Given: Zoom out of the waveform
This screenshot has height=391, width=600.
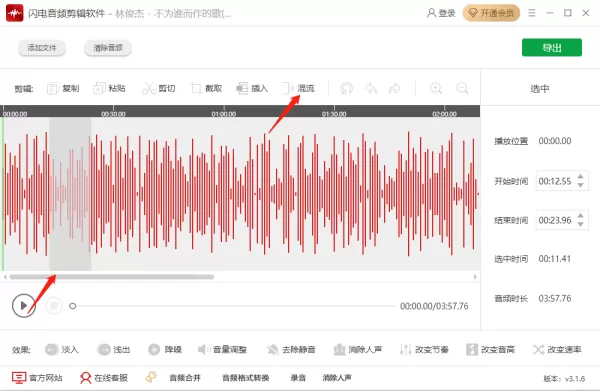Looking at the screenshot, I should [x=462, y=88].
